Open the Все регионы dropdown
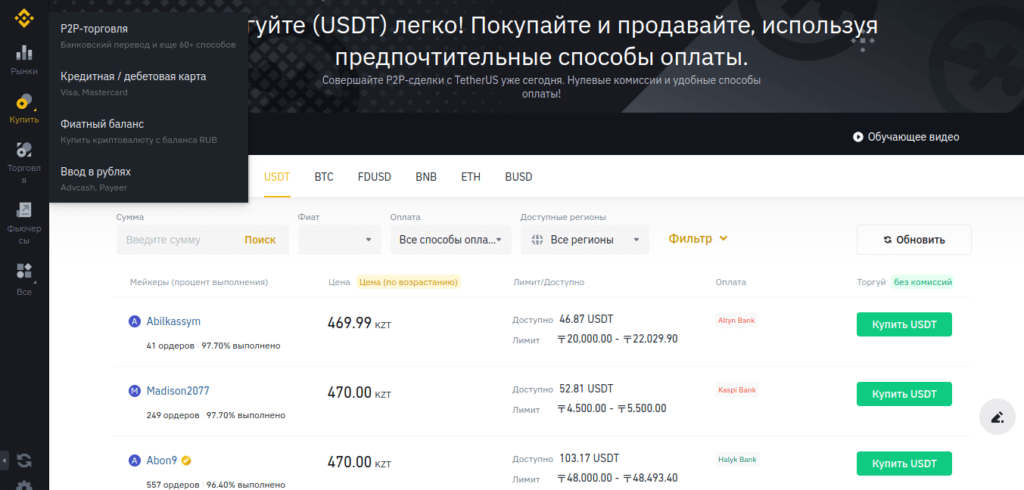This screenshot has height=490, width=1024. [x=584, y=240]
